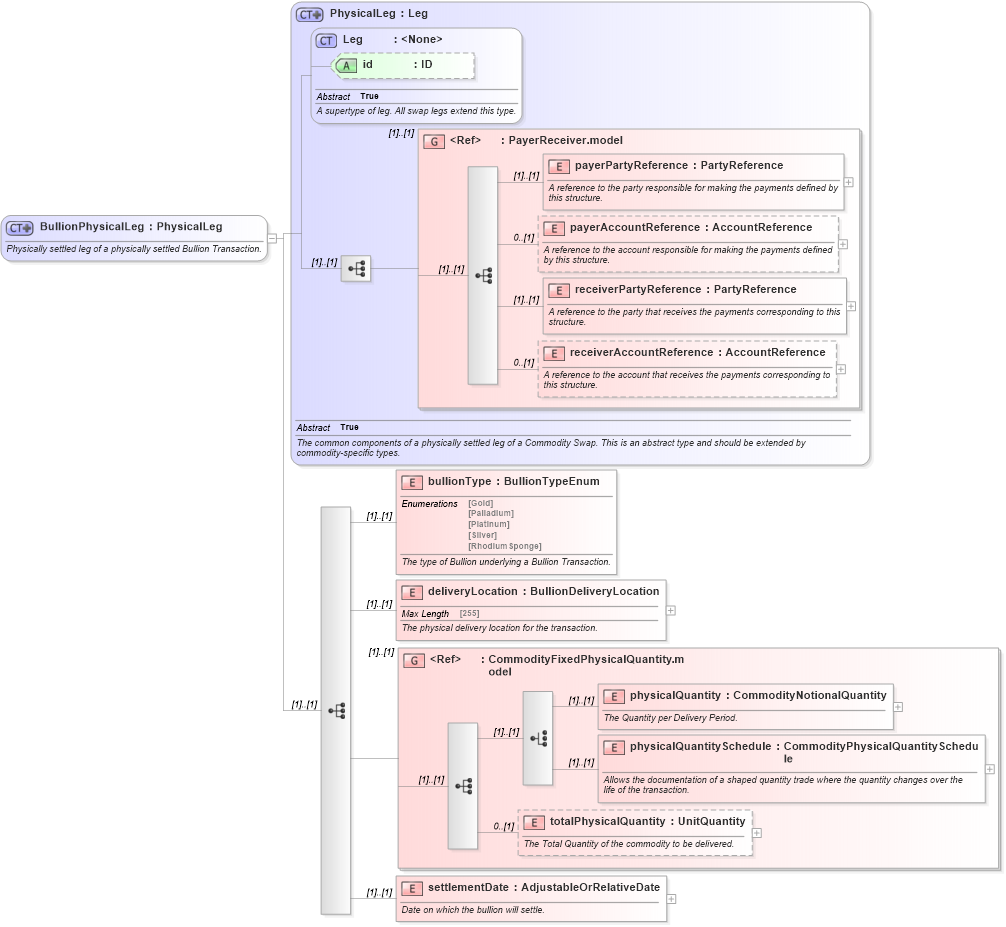Select the 'The Quantity per Delivery Period' description
The height and width of the screenshot is (927, 1006).
670,718
